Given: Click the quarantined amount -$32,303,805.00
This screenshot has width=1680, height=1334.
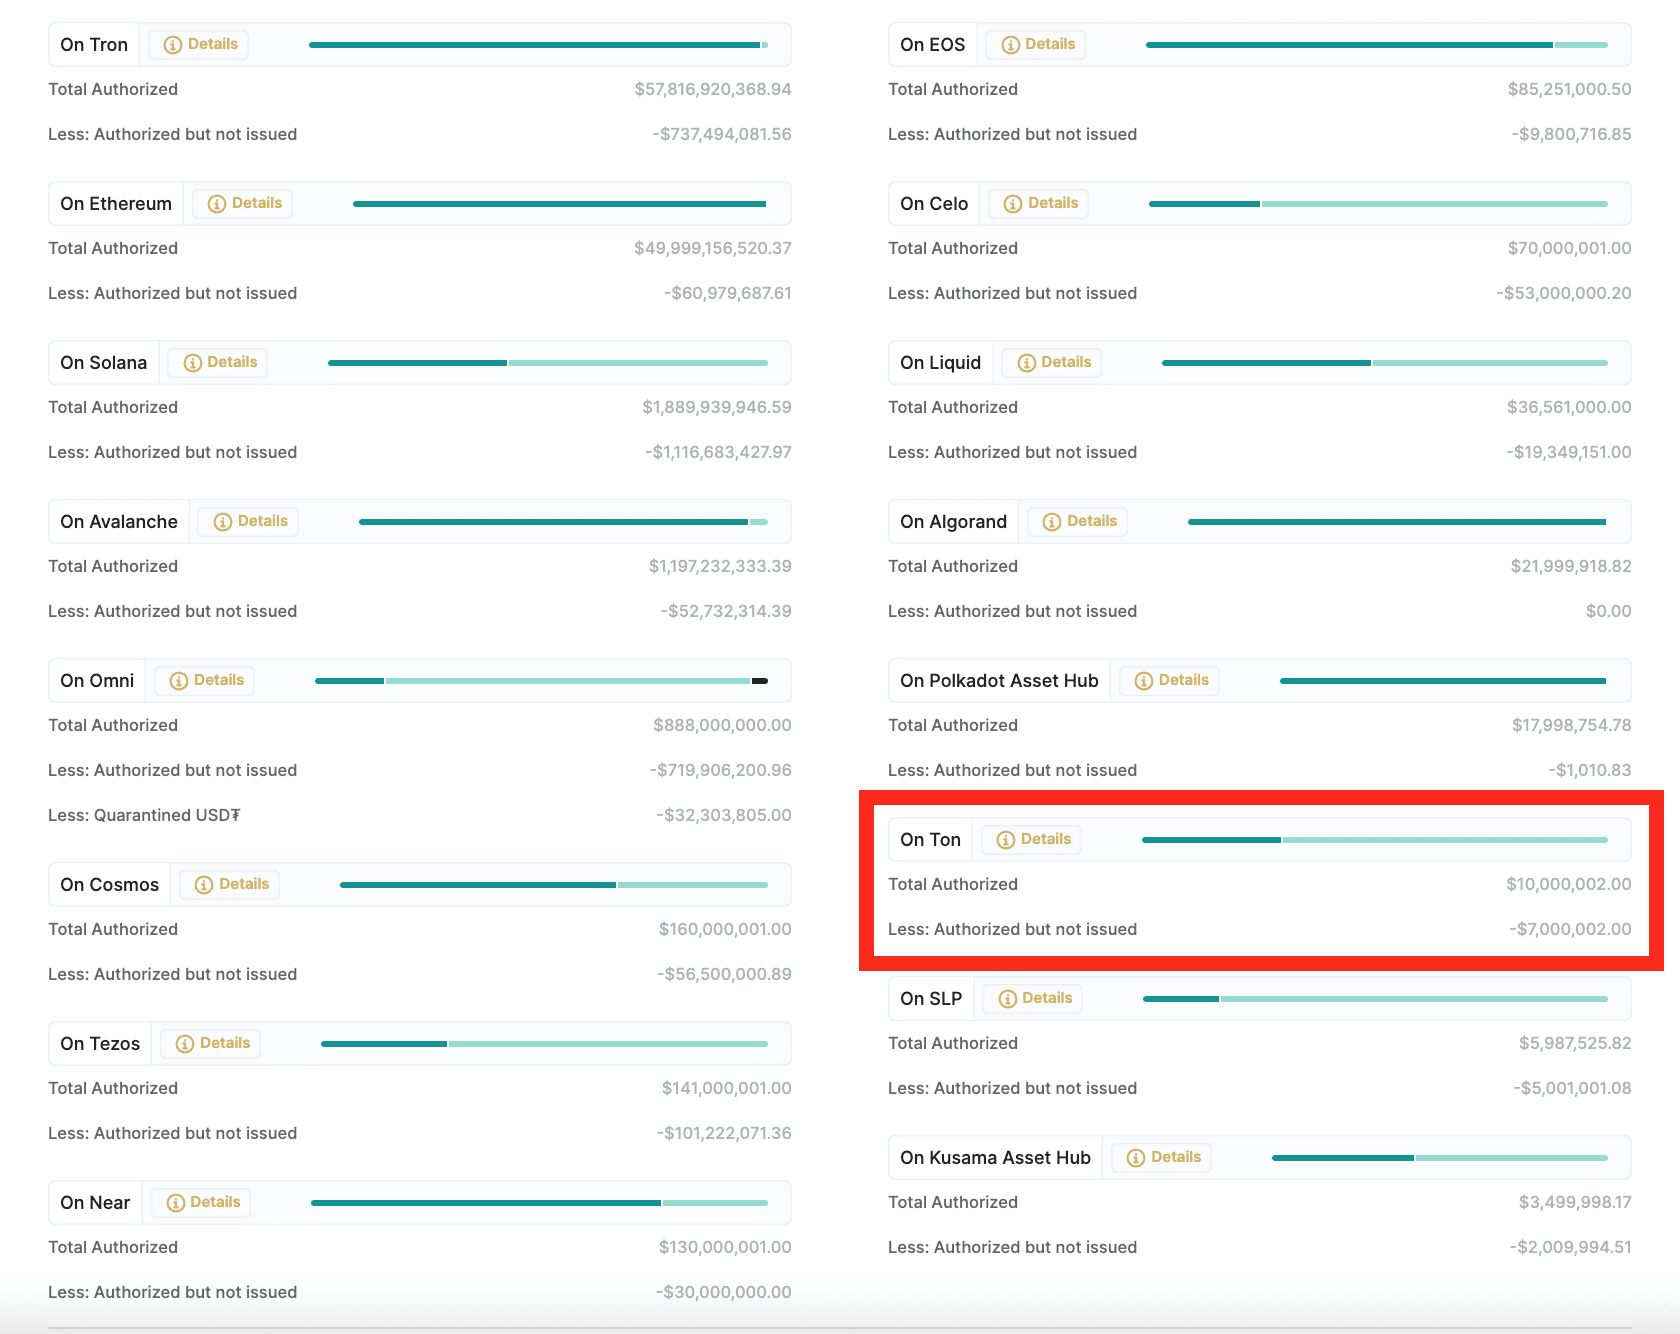Looking at the screenshot, I should (724, 816).
